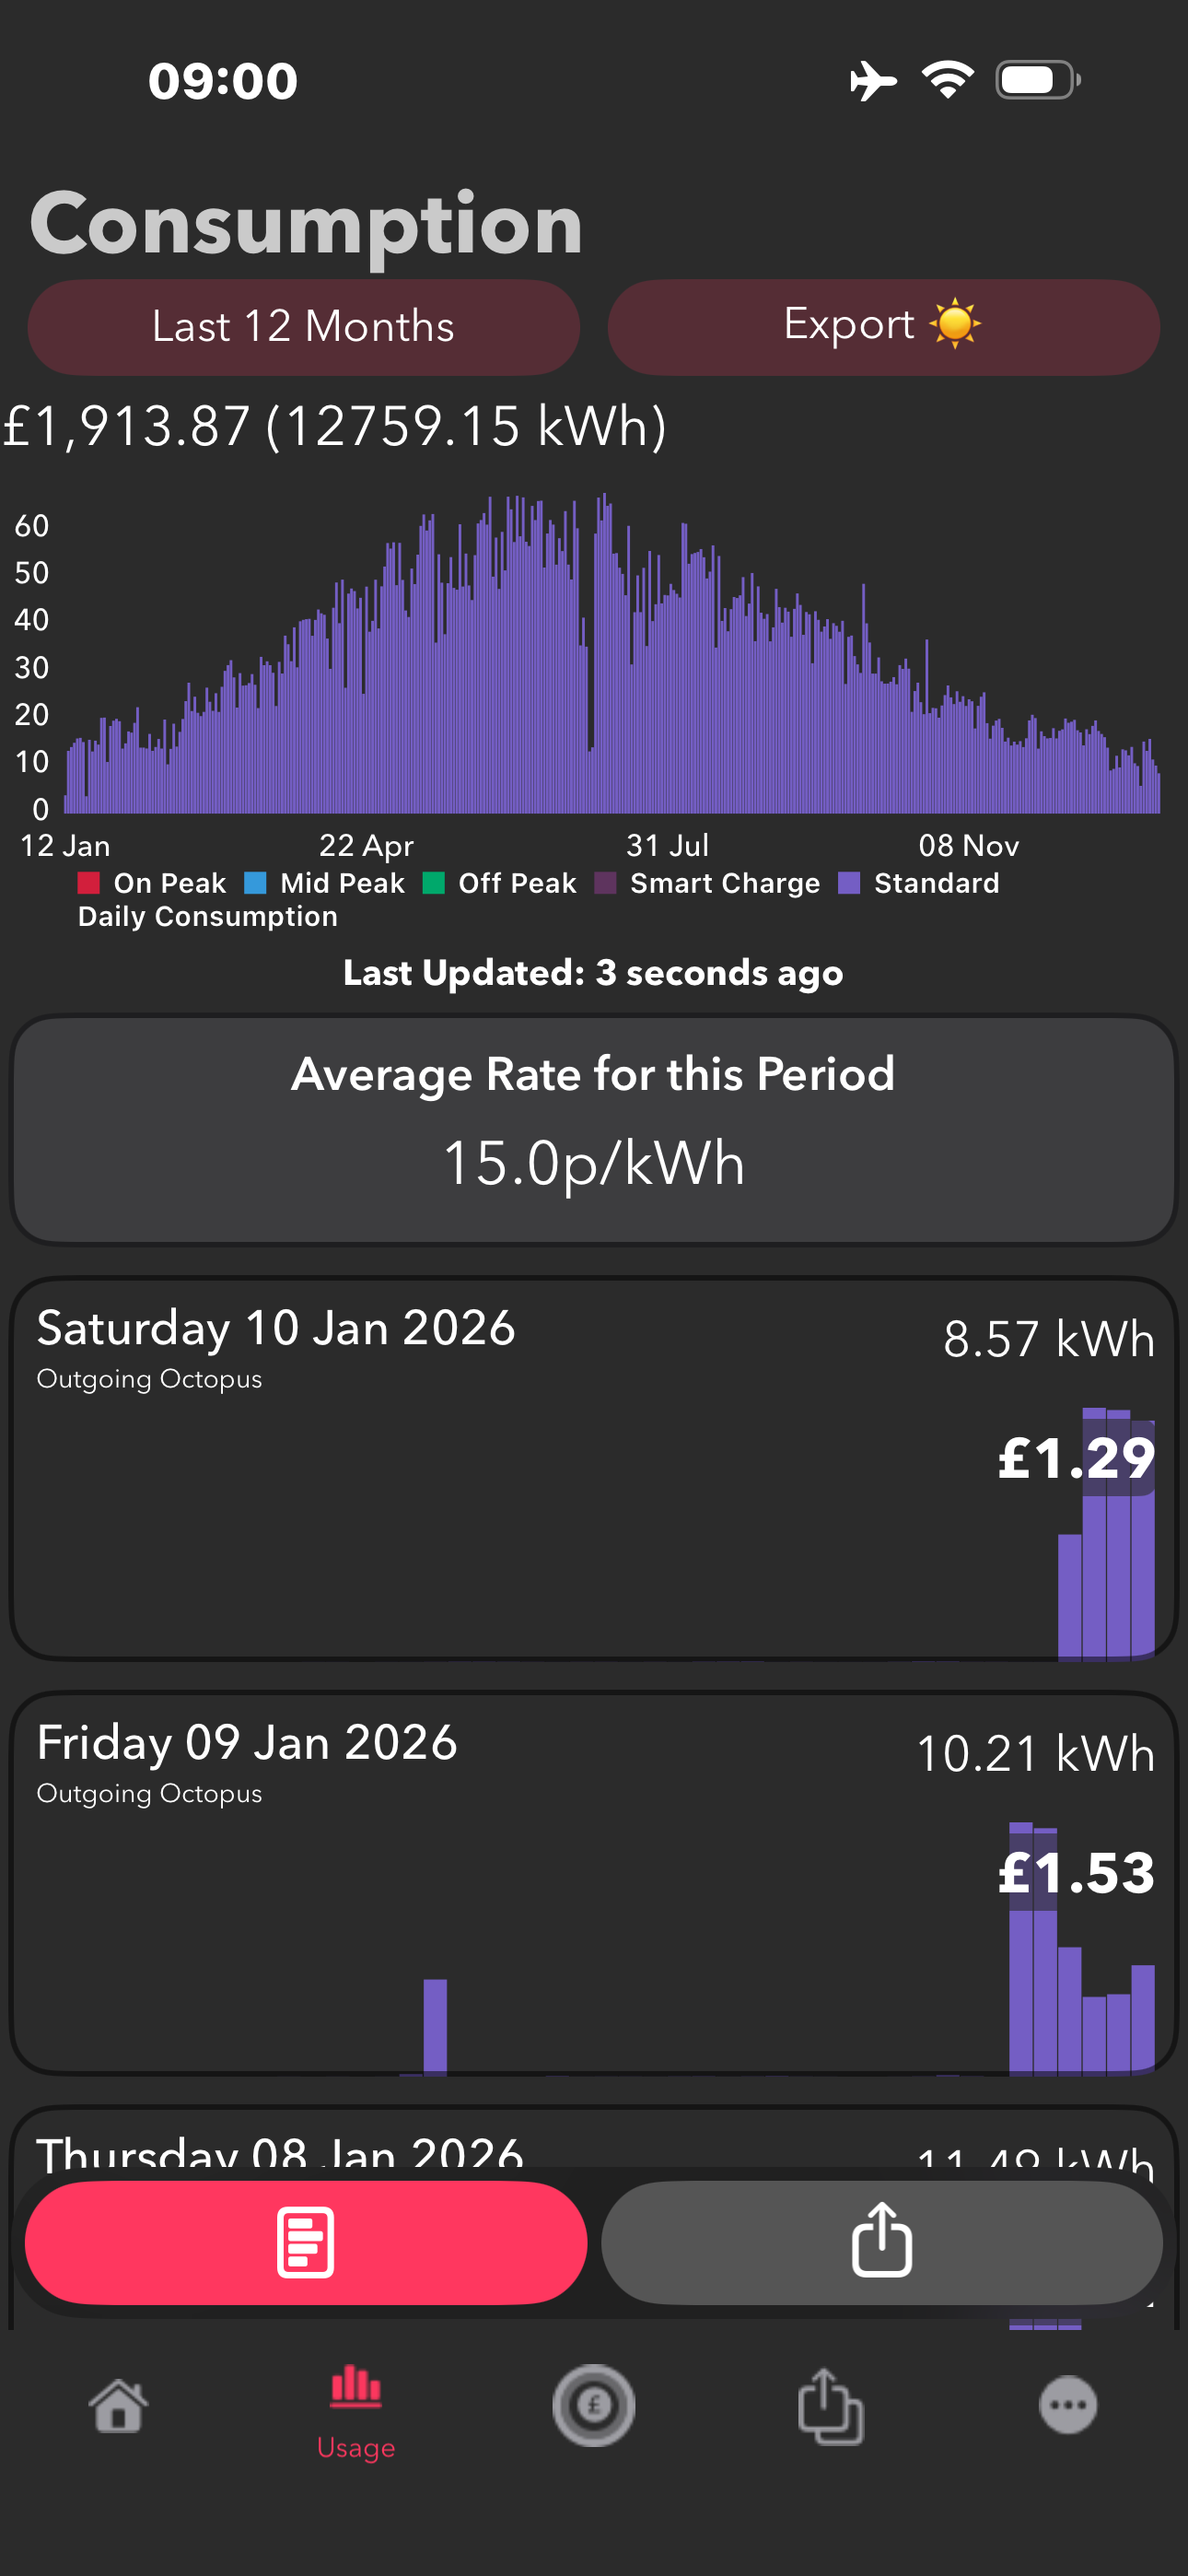The height and width of the screenshot is (2576, 1188).
Task: Expand the Friday 09 Jan 2026 card
Action: [x=594, y=1883]
